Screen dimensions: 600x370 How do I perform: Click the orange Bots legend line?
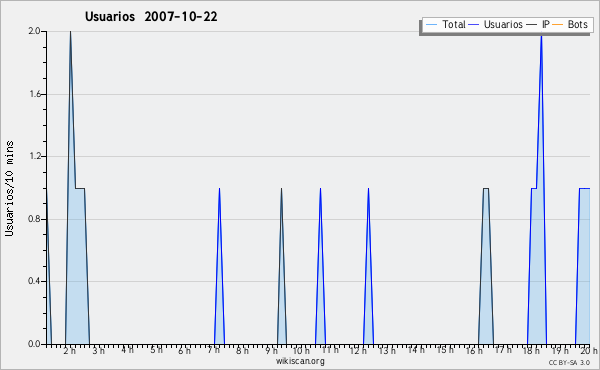point(558,25)
